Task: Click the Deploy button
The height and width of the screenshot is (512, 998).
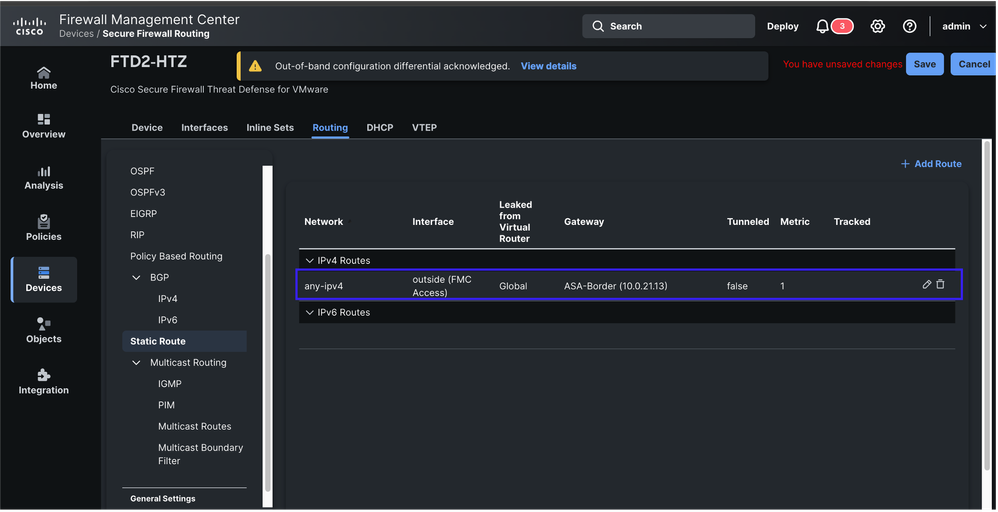Action: click(782, 26)
